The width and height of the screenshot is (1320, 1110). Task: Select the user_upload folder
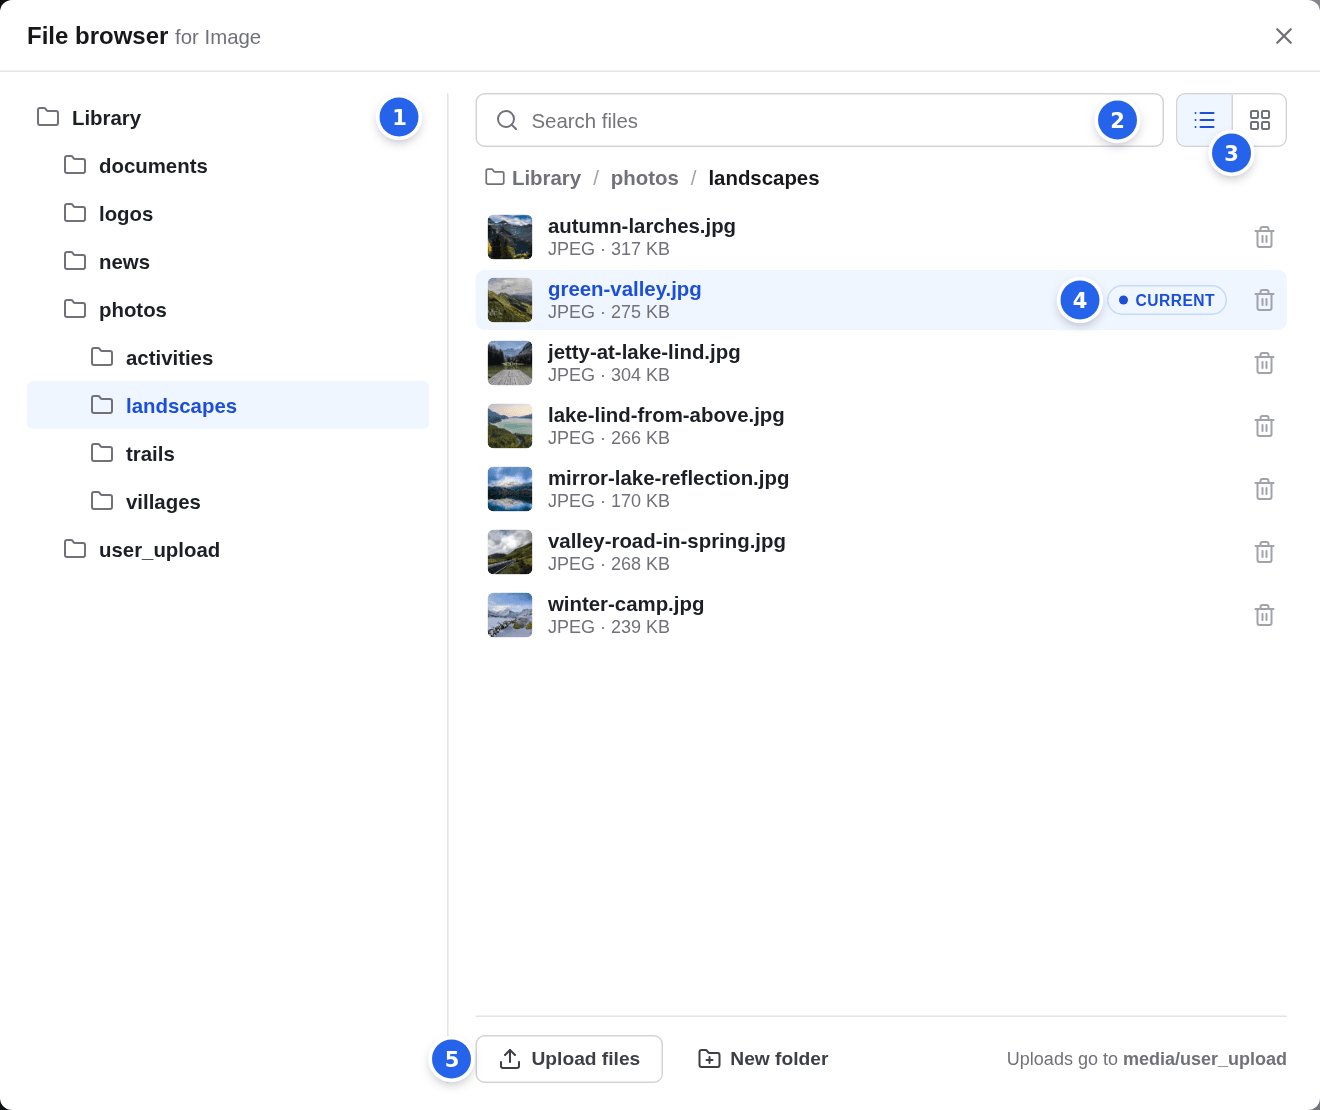pos(228,550)
